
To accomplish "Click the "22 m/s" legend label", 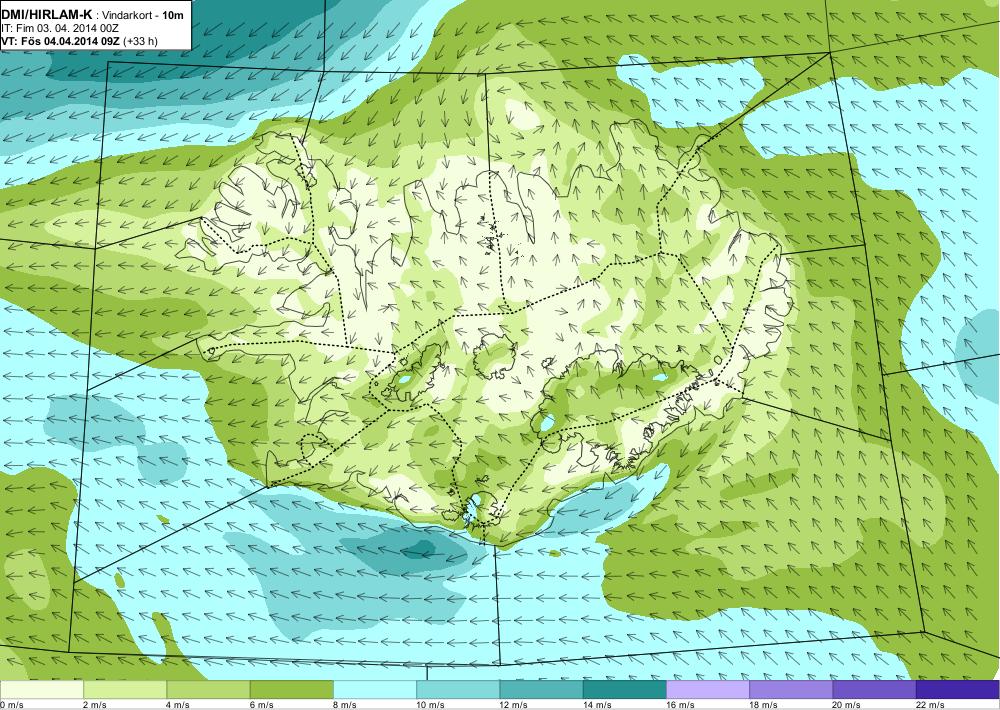I will click(931, 705).
